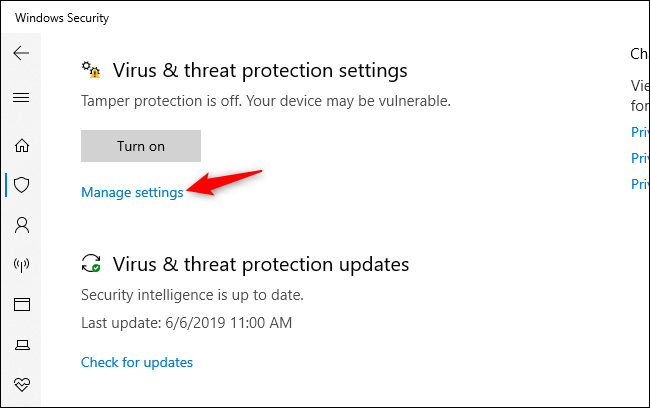Open Device performance & health heart icon
Viewport: 650px width, 408px height.
tap(21, 384)
